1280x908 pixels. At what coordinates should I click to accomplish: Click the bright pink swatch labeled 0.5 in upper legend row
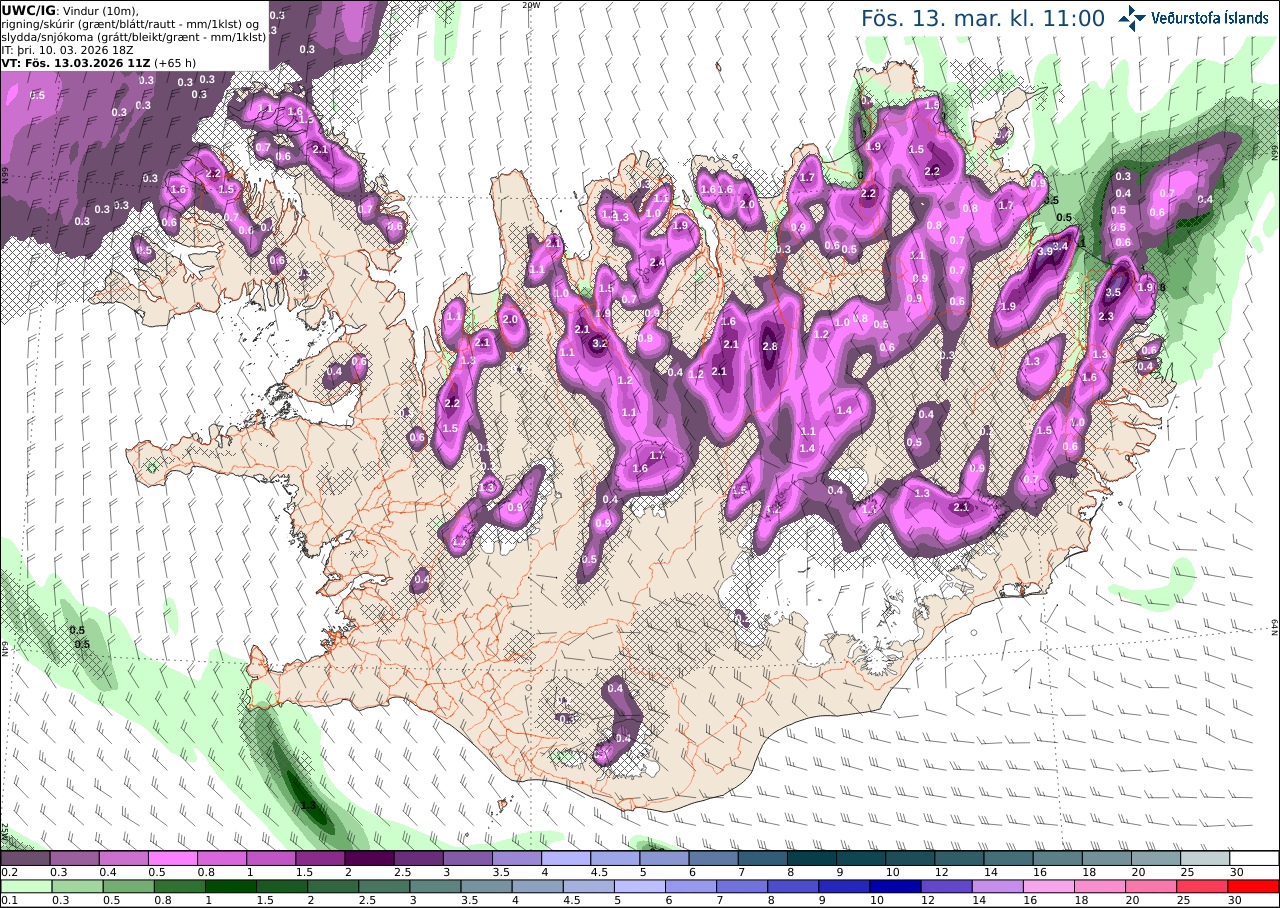pyautogui.click(x=172, y=858)
